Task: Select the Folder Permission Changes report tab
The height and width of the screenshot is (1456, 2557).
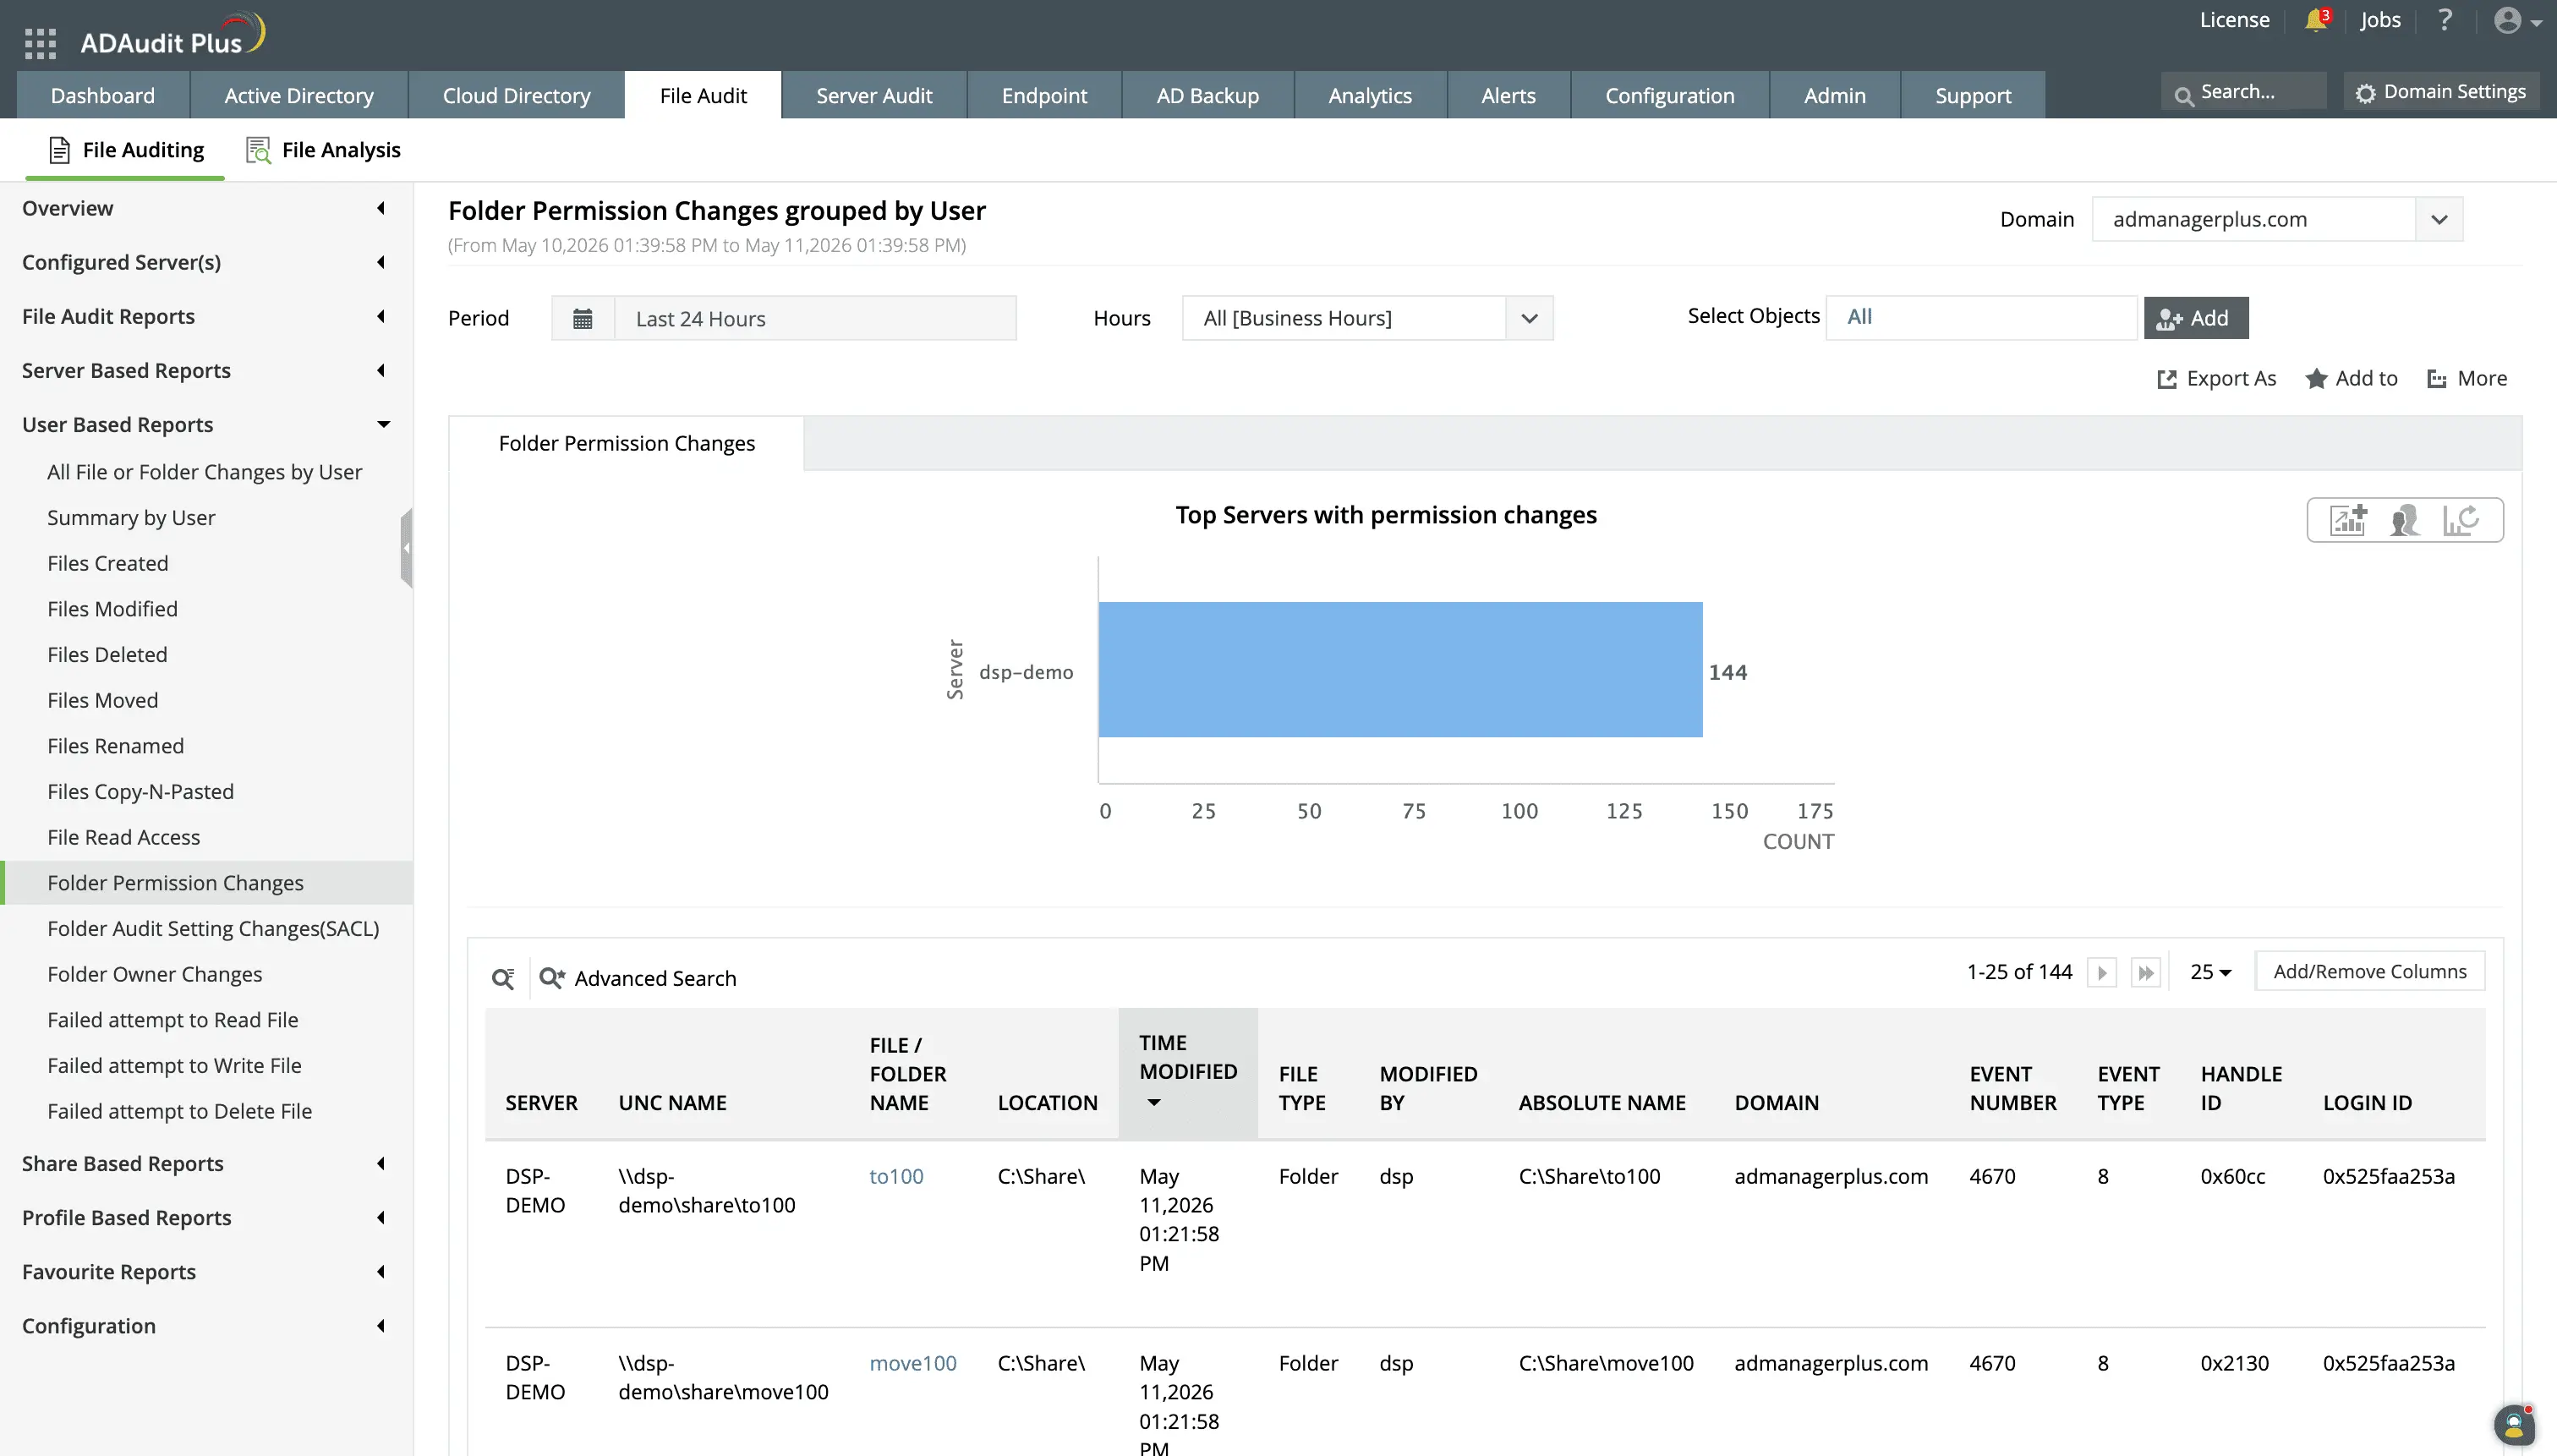Action: pyautogui.click(x=627, y=443)
